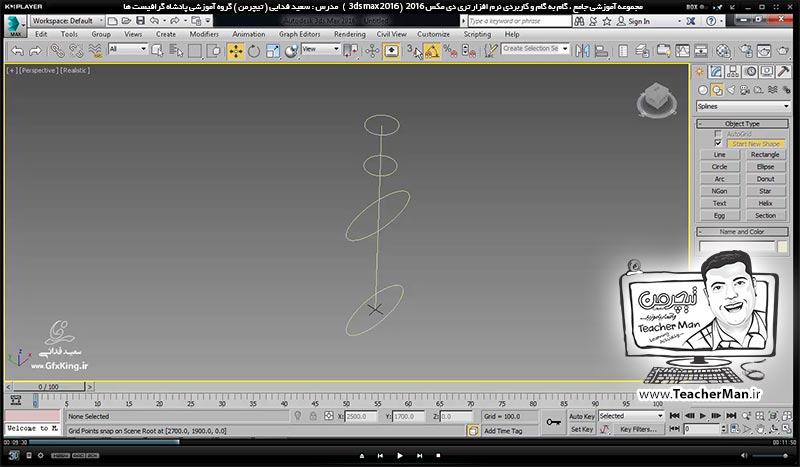Click the object name input field

tap(737, 247)
